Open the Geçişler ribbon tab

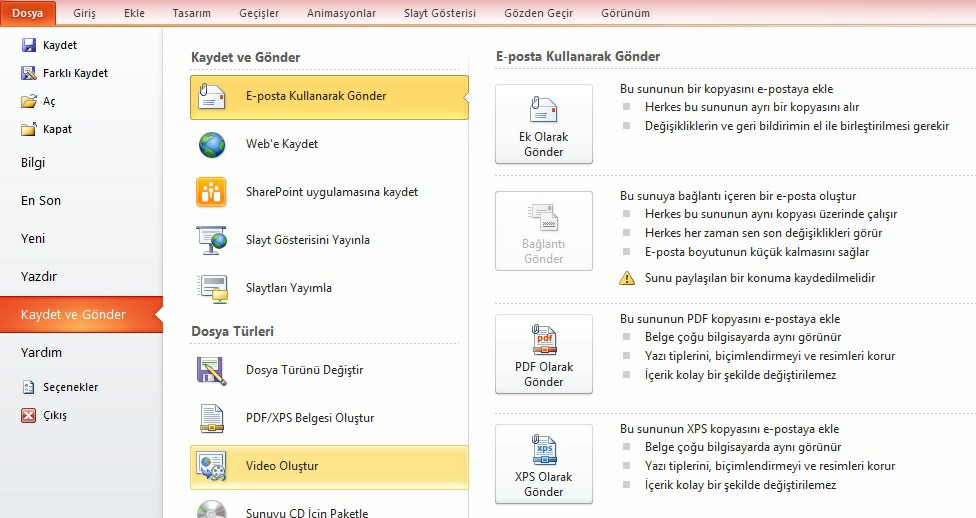(x=259, y=13)
